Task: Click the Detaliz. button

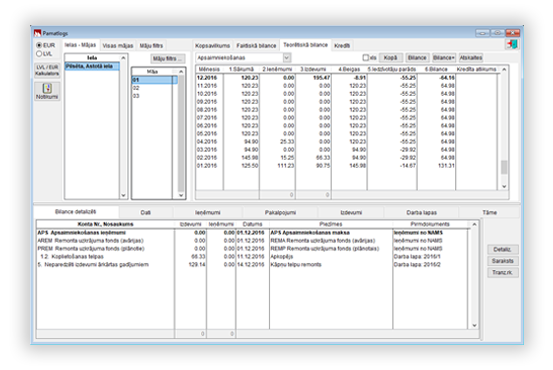Action: coord(503,249)
